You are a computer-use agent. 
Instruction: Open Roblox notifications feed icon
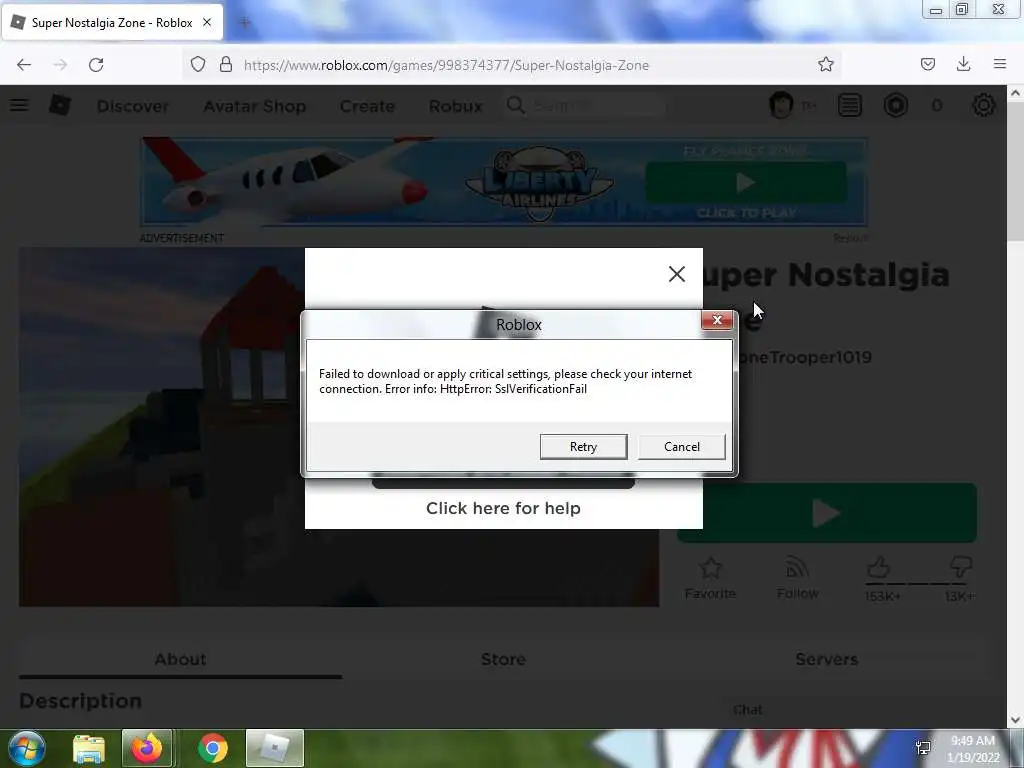850,105
